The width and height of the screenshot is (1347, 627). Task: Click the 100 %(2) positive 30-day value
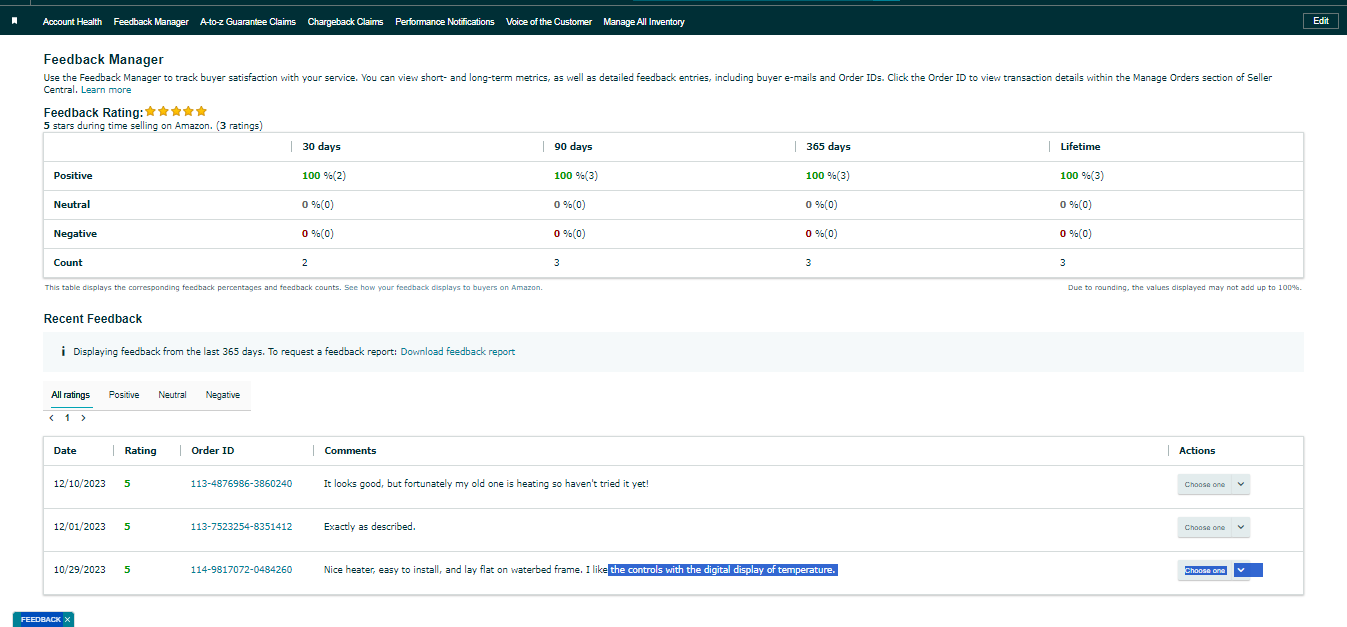click(x=324, y=176)
